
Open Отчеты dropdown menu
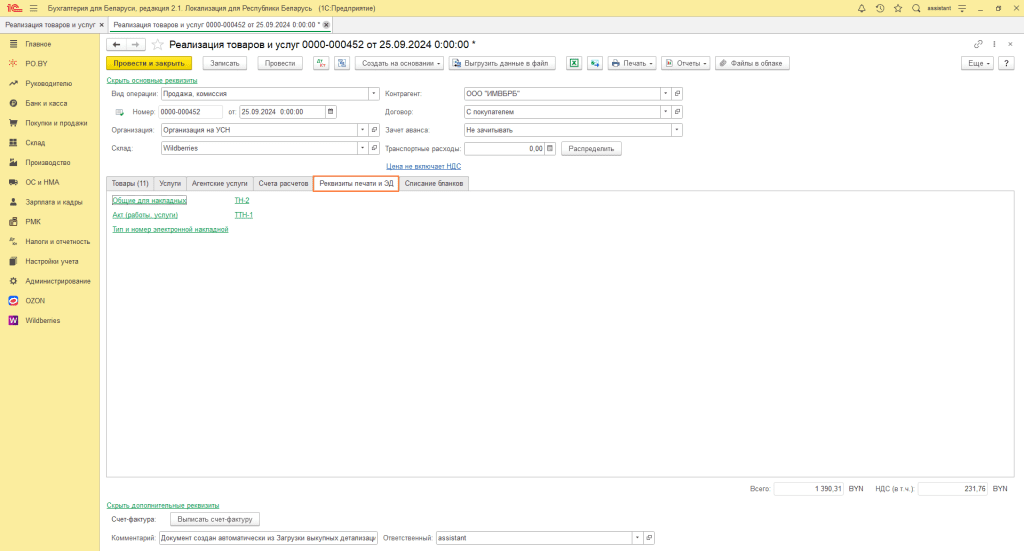pyautogui.click(x=686, y=63)
